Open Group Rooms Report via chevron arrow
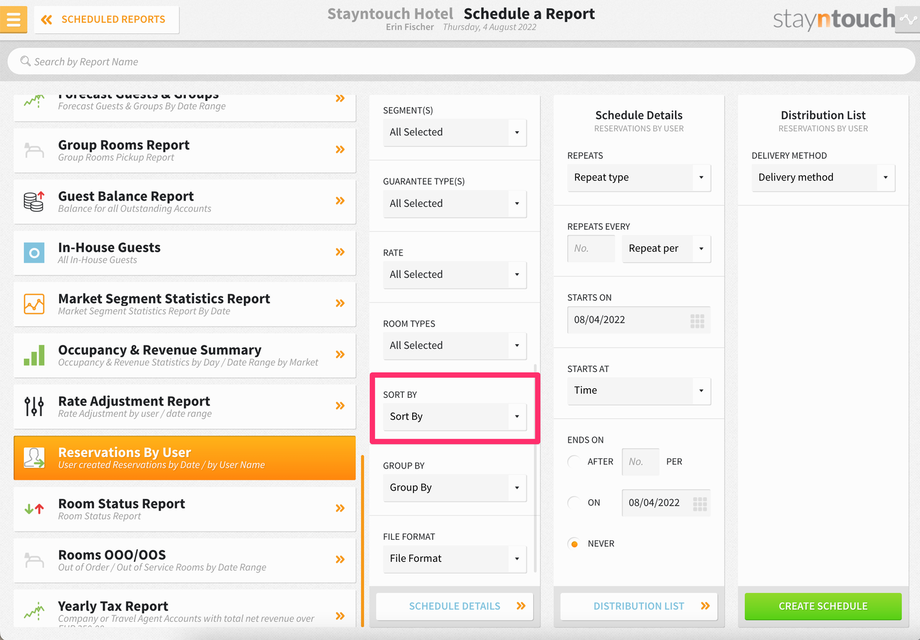The image size is (920, 640). [x=340, y=150]
